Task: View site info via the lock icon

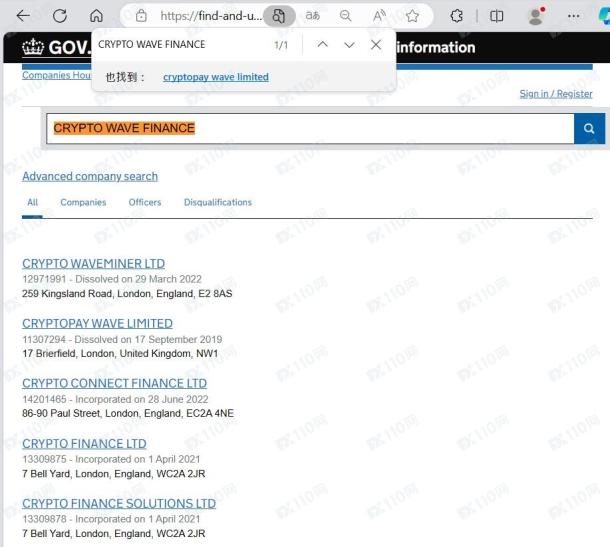Action: tap(141, 16)
